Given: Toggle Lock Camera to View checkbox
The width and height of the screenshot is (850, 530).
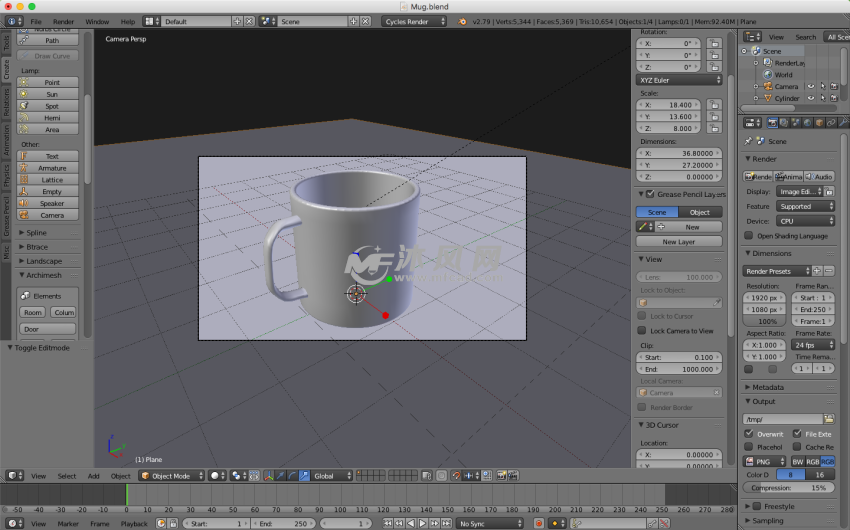Looking at the screenshot, I should click(x=642, y=330).
